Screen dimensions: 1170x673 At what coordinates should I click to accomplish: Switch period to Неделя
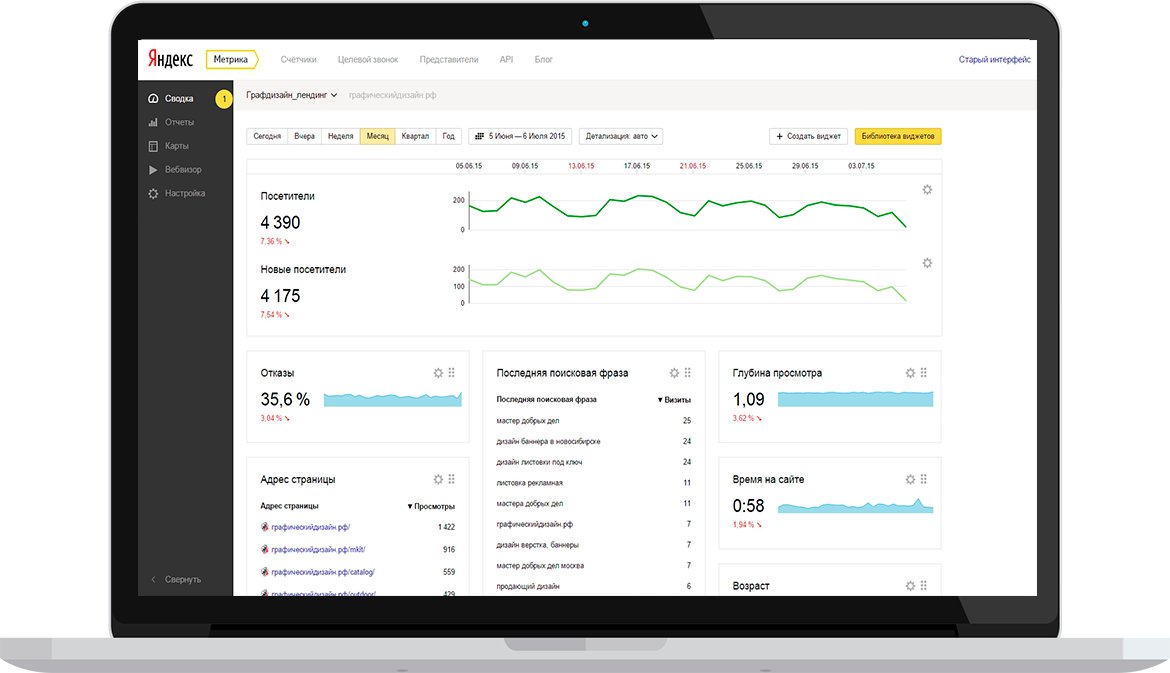click(340, 137)
